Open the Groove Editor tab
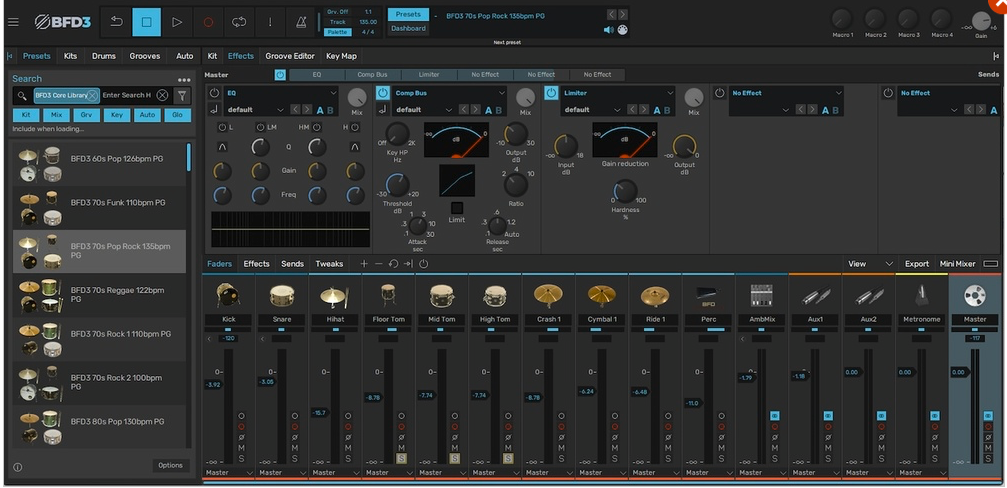This screenshot has height=488, width=1007. pyautogui.click(x=290, y=56)
